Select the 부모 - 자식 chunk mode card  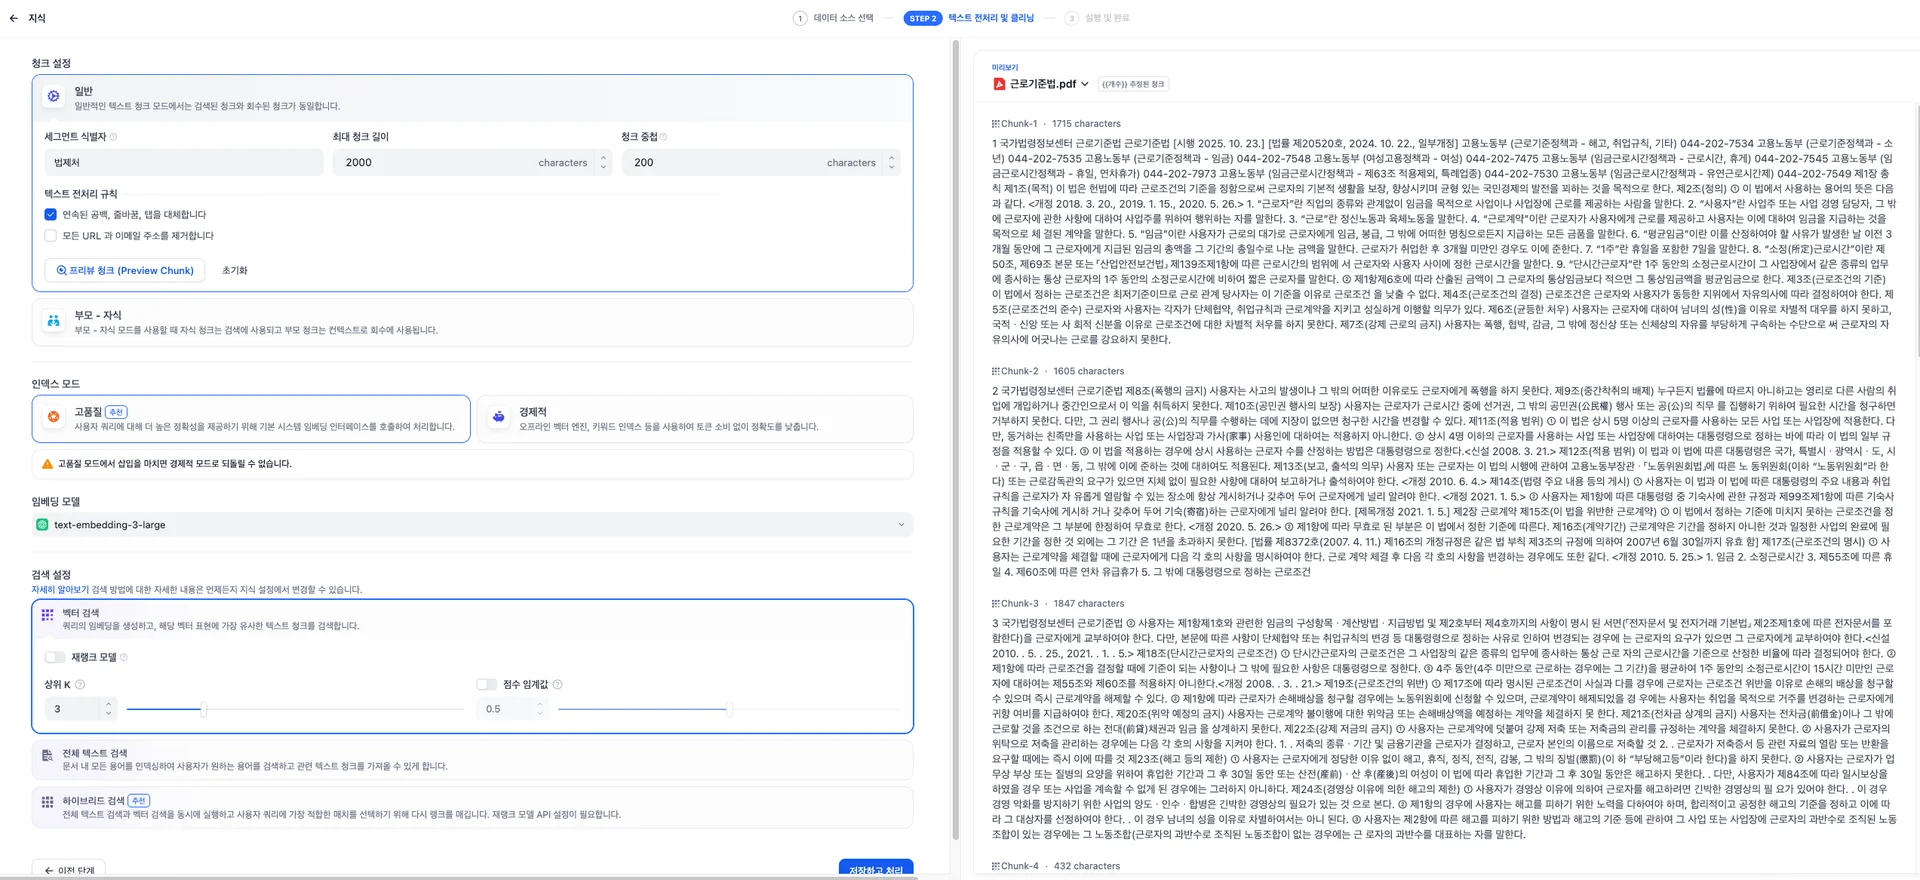(472, 322)
